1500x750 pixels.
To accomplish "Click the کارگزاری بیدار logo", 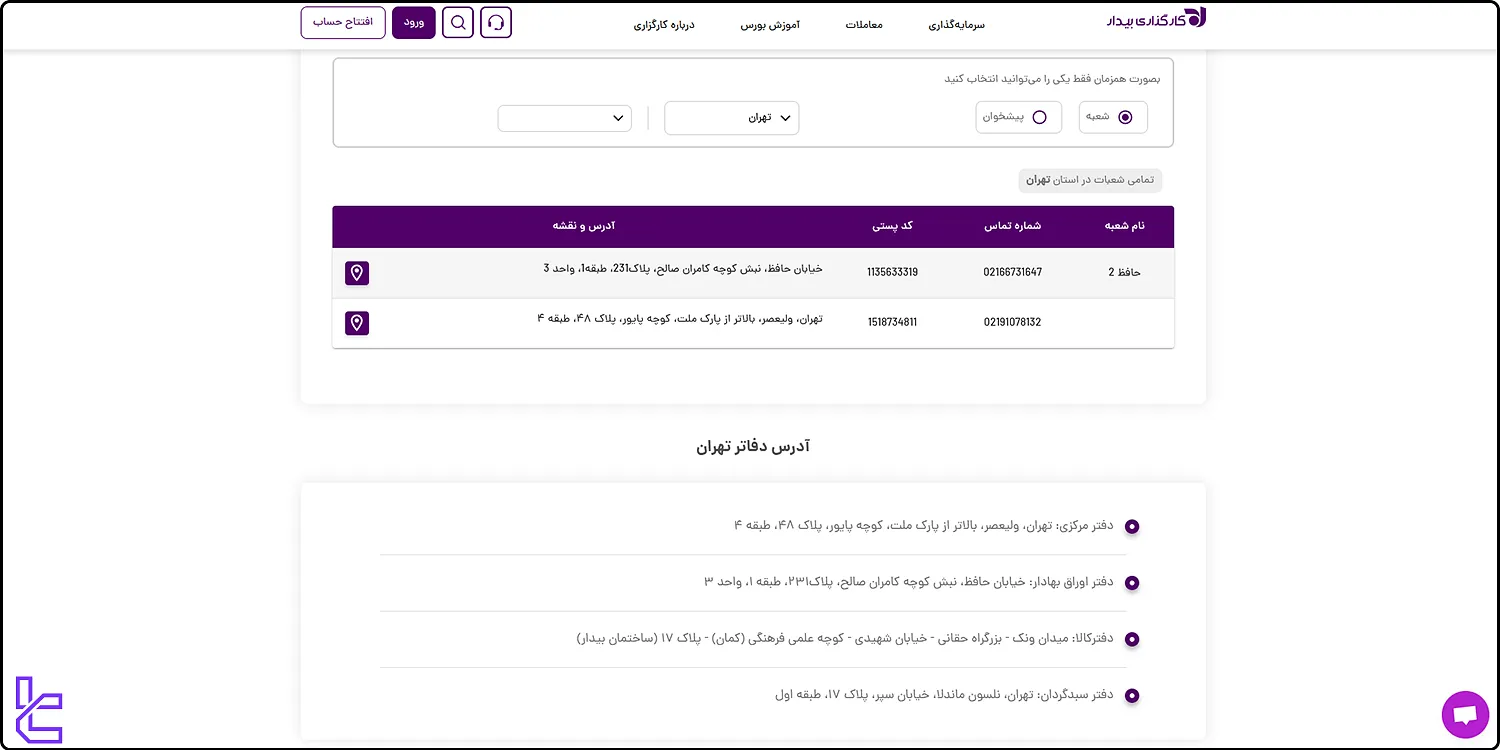I will [x=1155, y=17].
